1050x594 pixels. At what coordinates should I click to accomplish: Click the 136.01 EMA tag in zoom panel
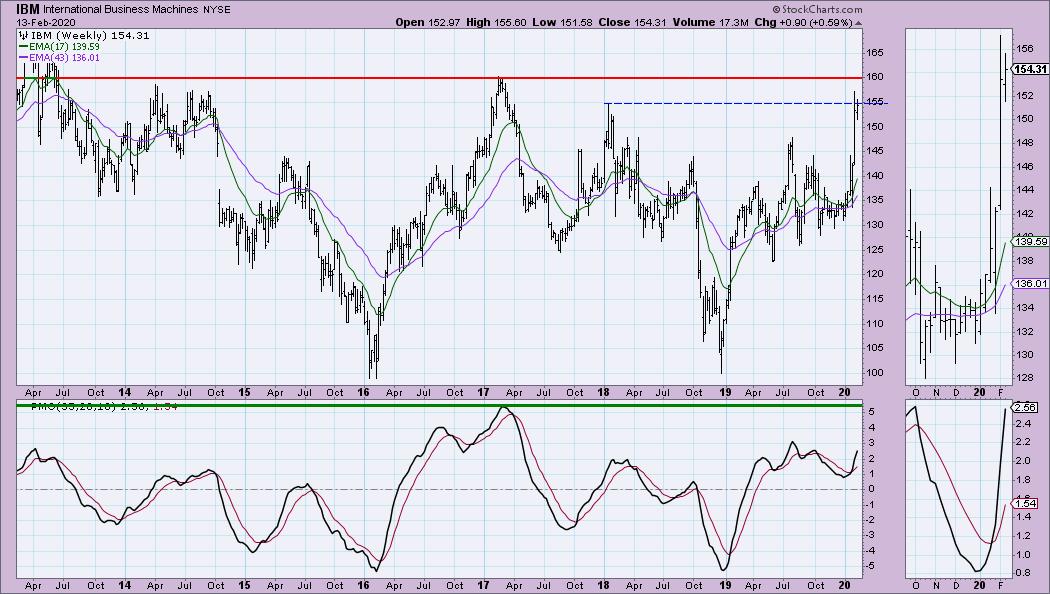click(1030, 283)
